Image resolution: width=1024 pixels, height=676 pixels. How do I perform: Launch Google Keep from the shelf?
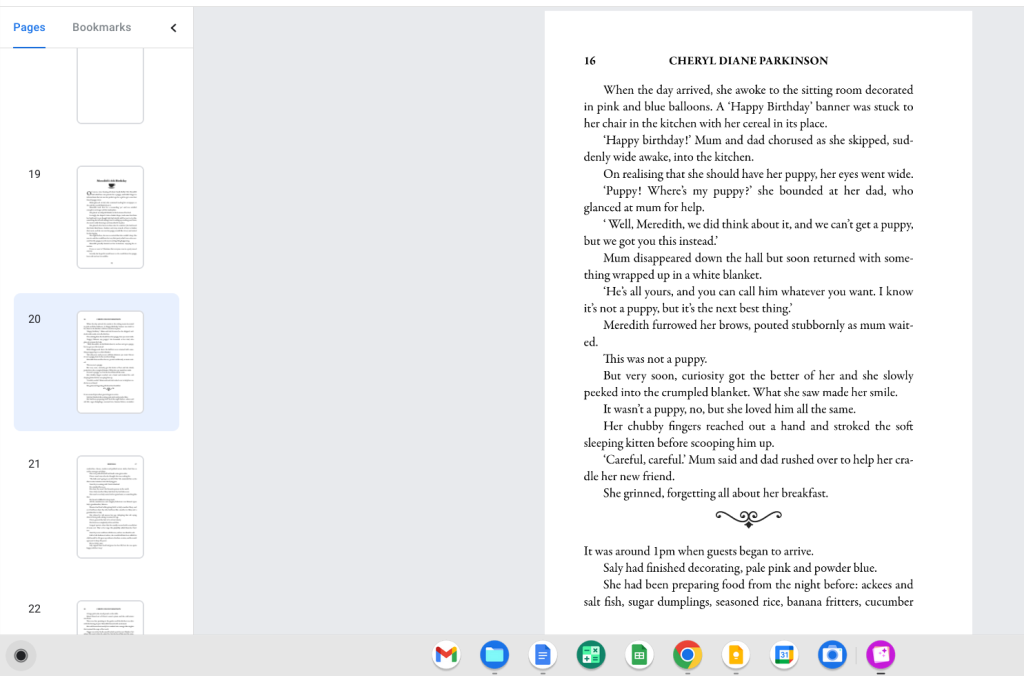(736, 654)
